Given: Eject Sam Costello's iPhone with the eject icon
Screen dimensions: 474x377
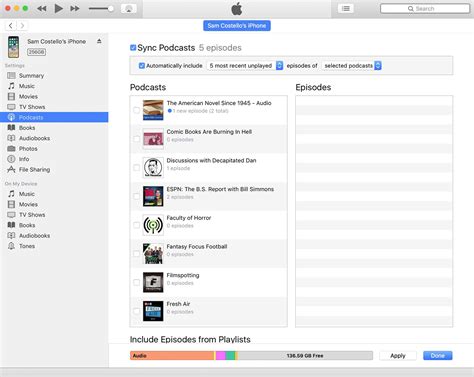Looking at the screenshot, I should pyautogui.click(x=99, y=41).
